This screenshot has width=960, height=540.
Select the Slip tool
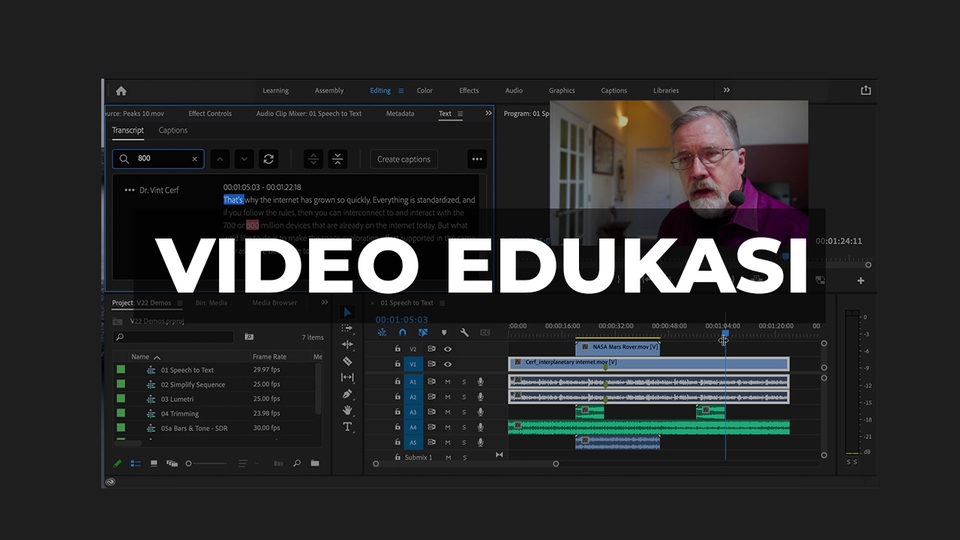tap(347, 377)
